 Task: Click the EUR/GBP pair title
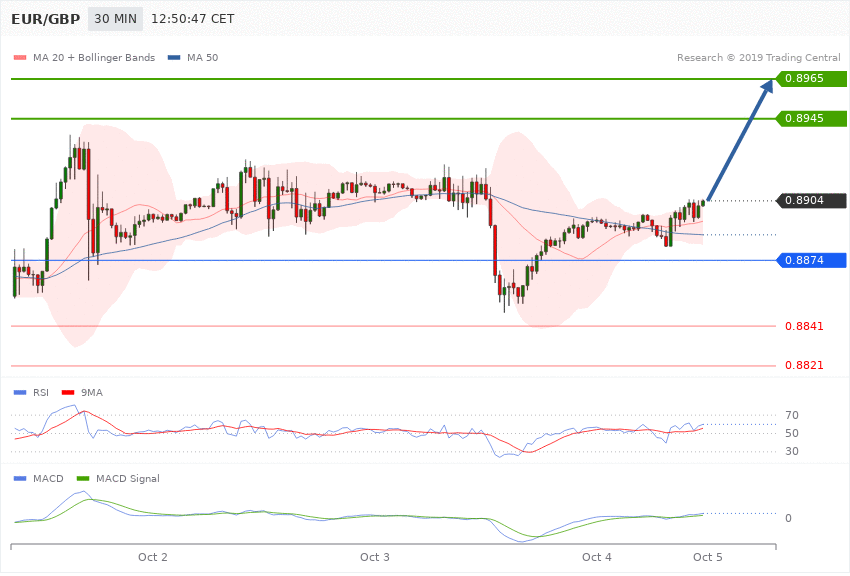pos(46,19)
